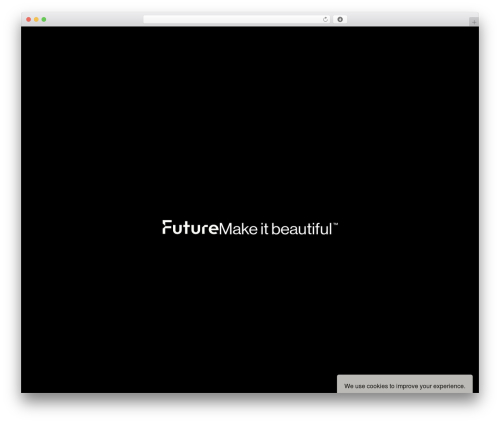
Task: Click the download button beside the address bar
Action: pyautogui.click(x=340, y=19)
